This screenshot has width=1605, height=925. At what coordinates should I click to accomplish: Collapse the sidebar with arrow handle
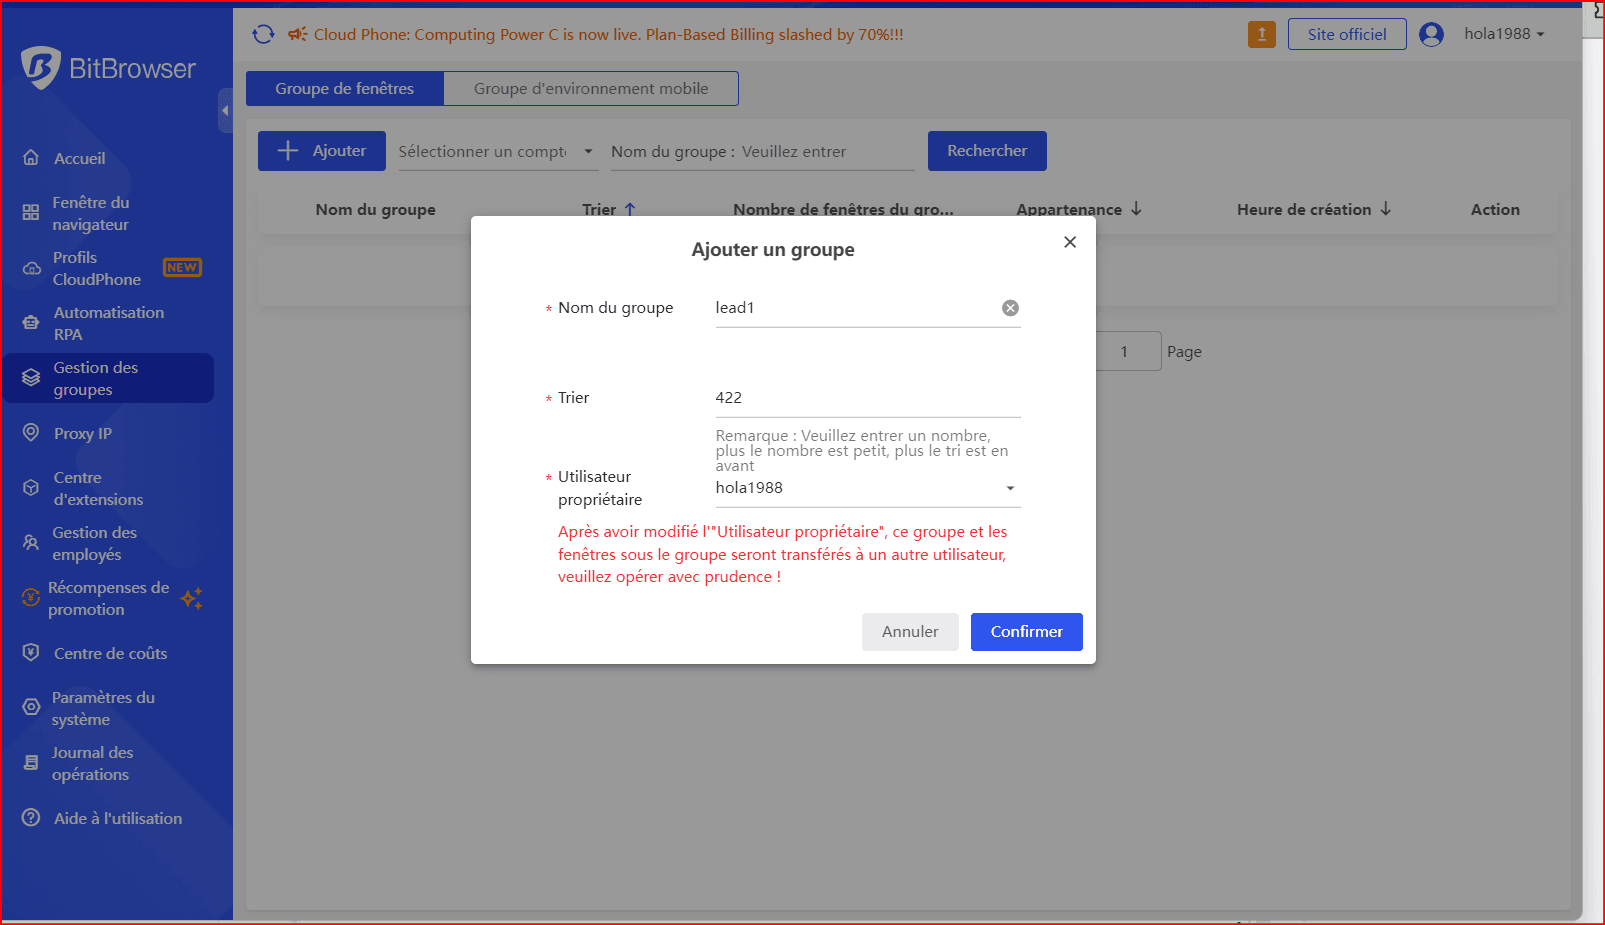point(225,110)
